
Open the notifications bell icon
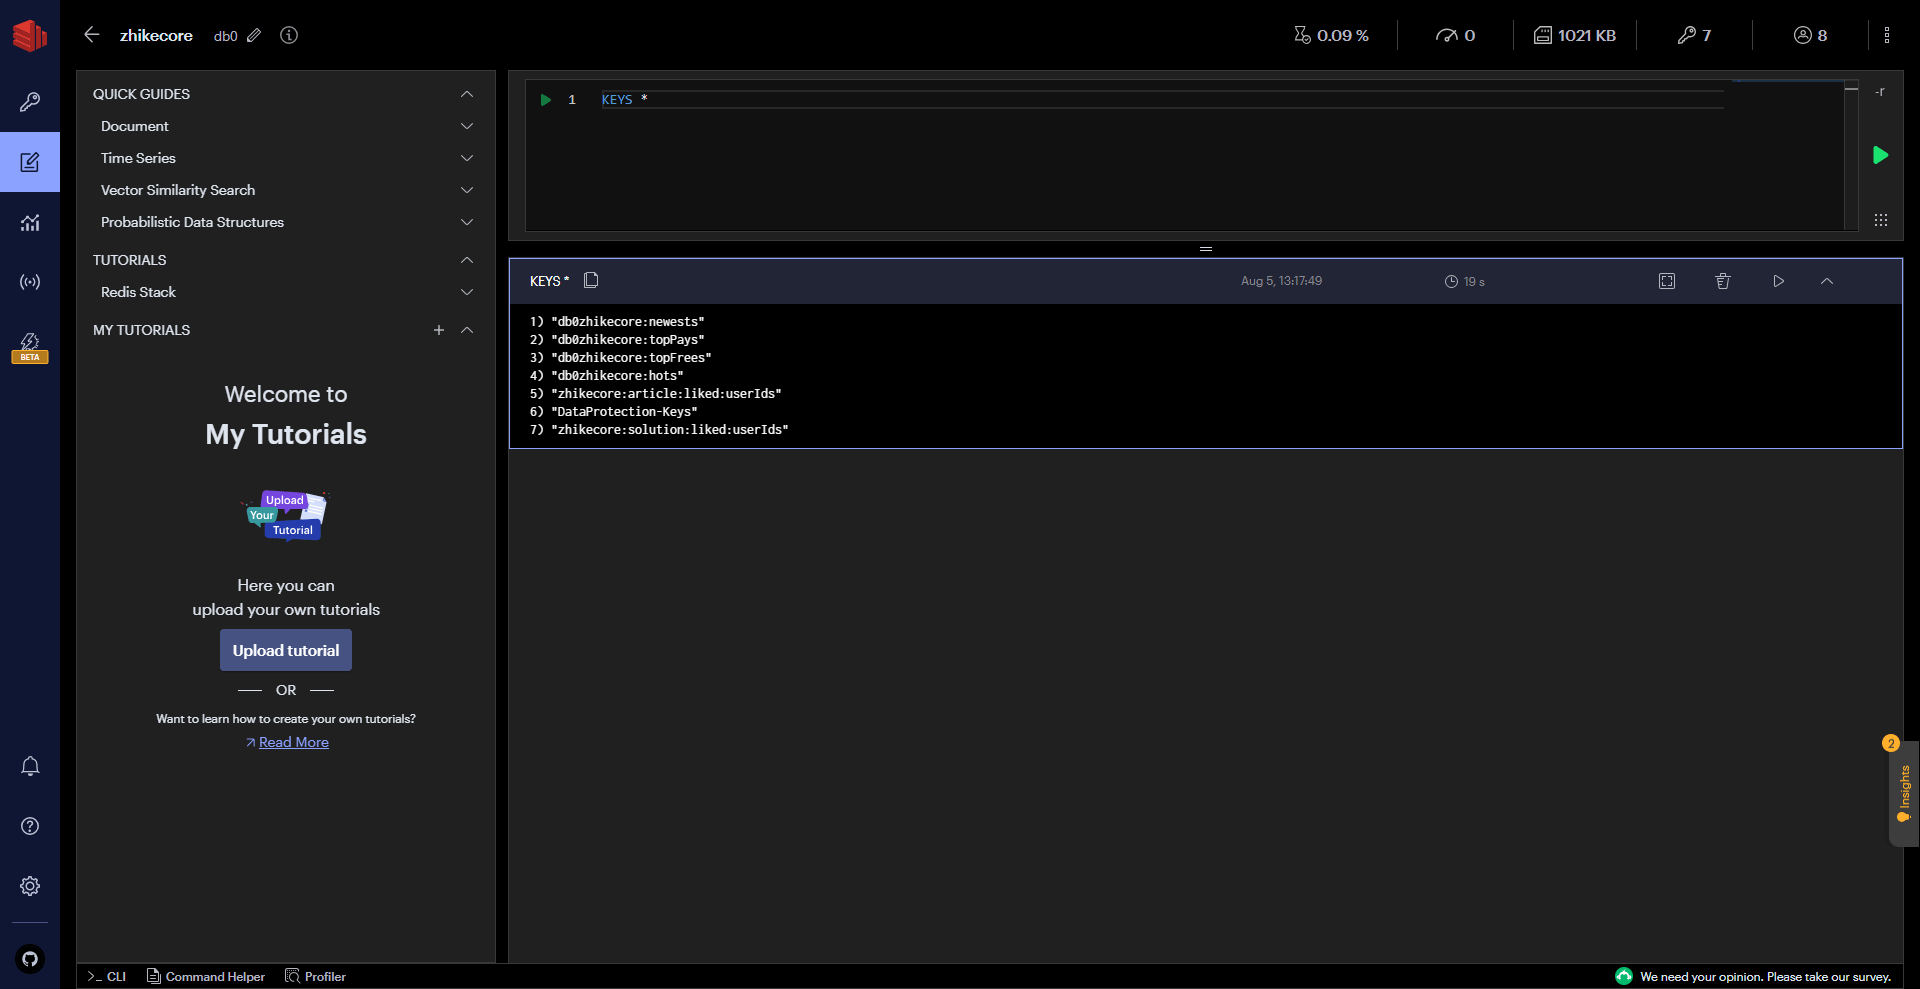click(x=30, y=766)
